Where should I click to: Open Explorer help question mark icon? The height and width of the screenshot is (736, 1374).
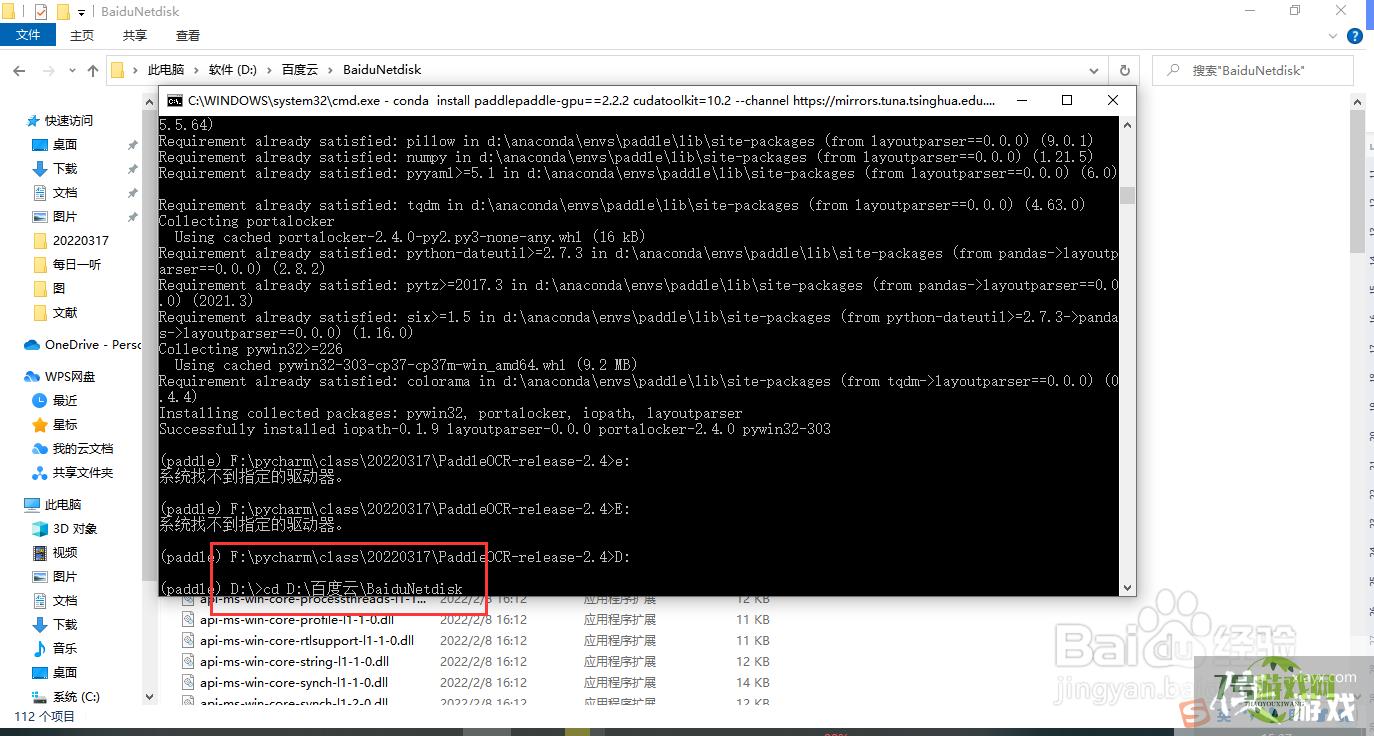(x=1356, y=35)
